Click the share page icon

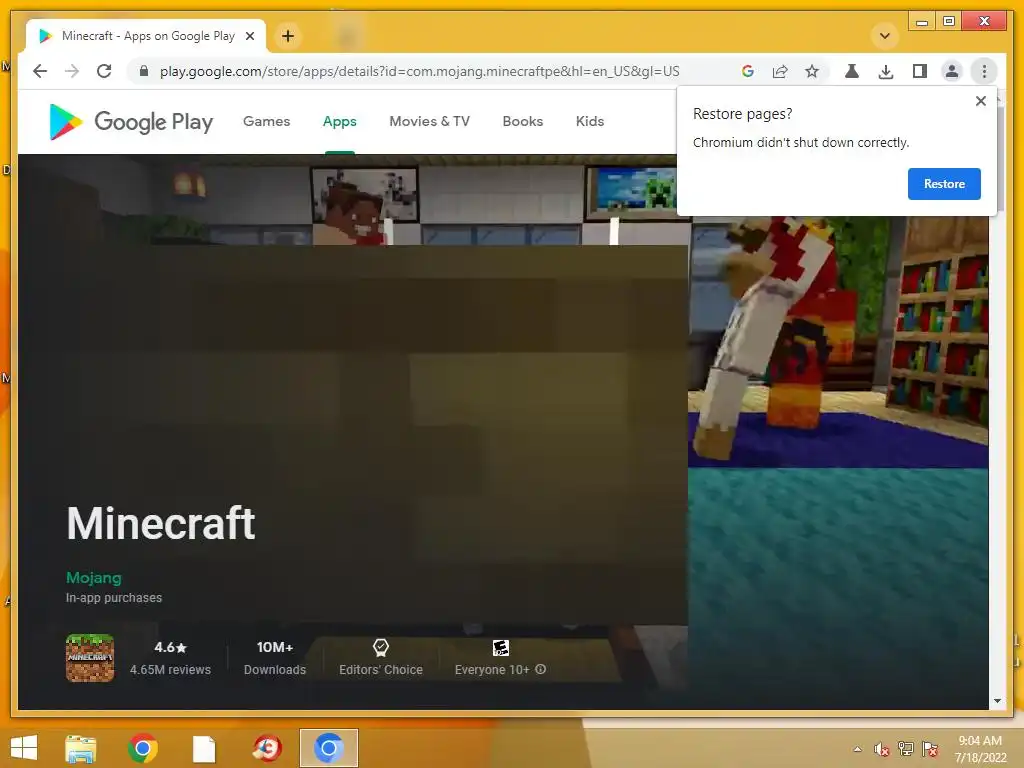780,71
